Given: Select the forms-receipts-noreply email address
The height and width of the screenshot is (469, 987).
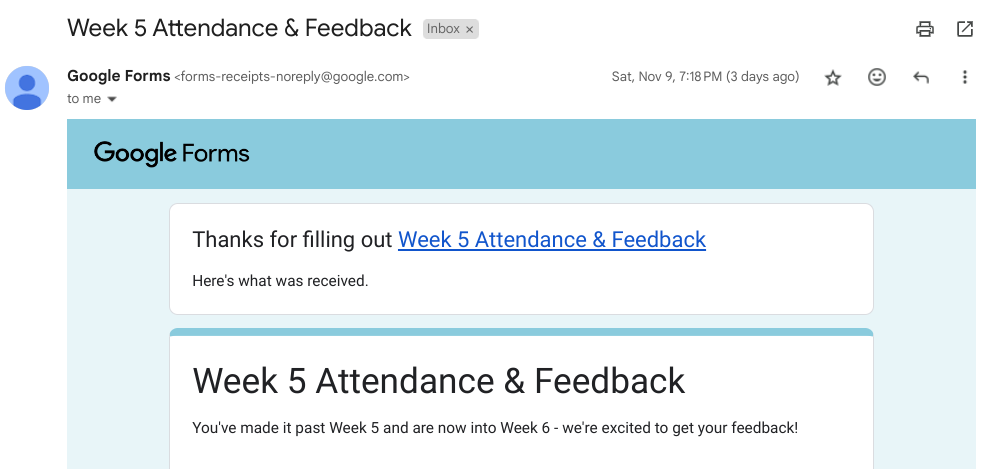Looking at the screenshot, I should [292, 77].
